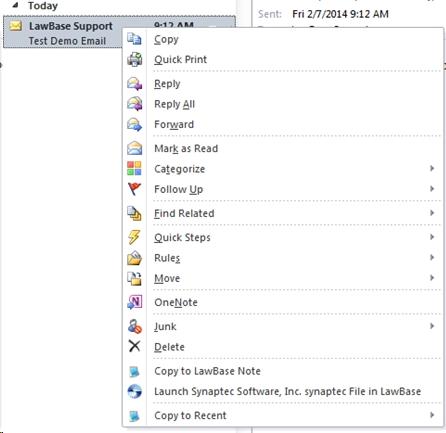
Task: Choose Delete from the context menu
Action: [283, 347]
